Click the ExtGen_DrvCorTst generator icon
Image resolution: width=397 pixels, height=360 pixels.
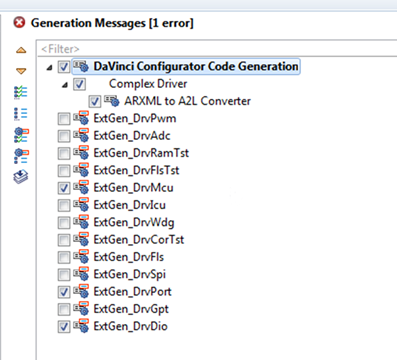pyautogui.click(x=81, y=240)
